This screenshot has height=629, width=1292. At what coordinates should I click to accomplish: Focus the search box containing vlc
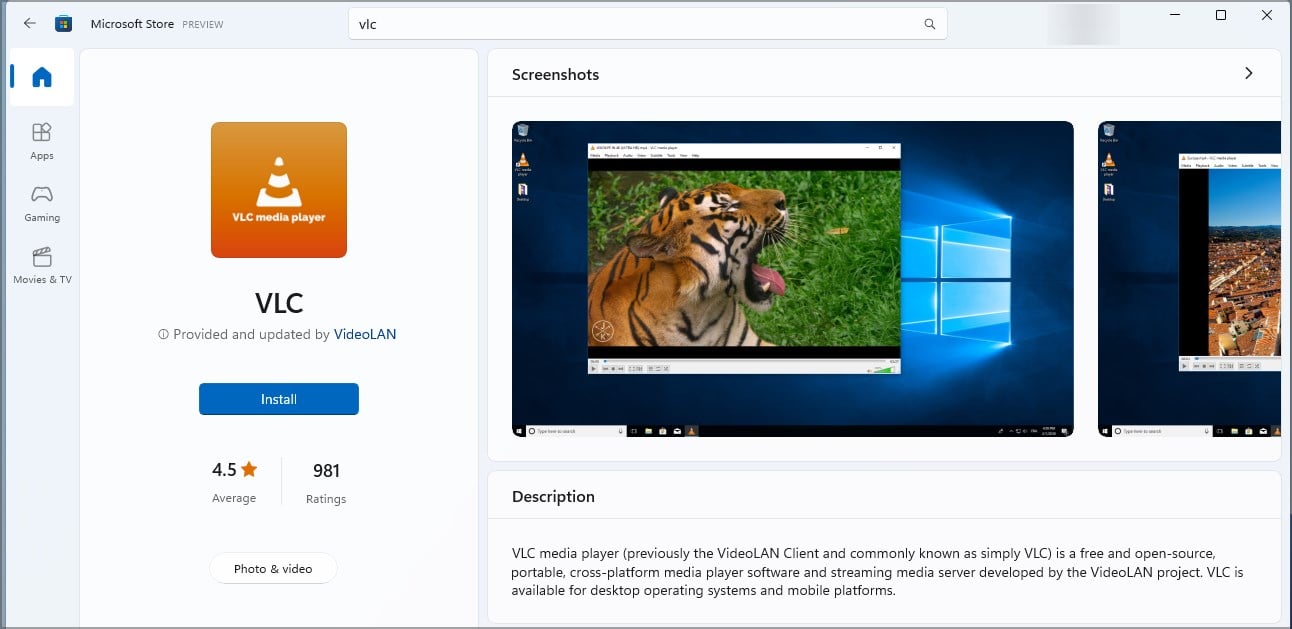click(647, 24)
